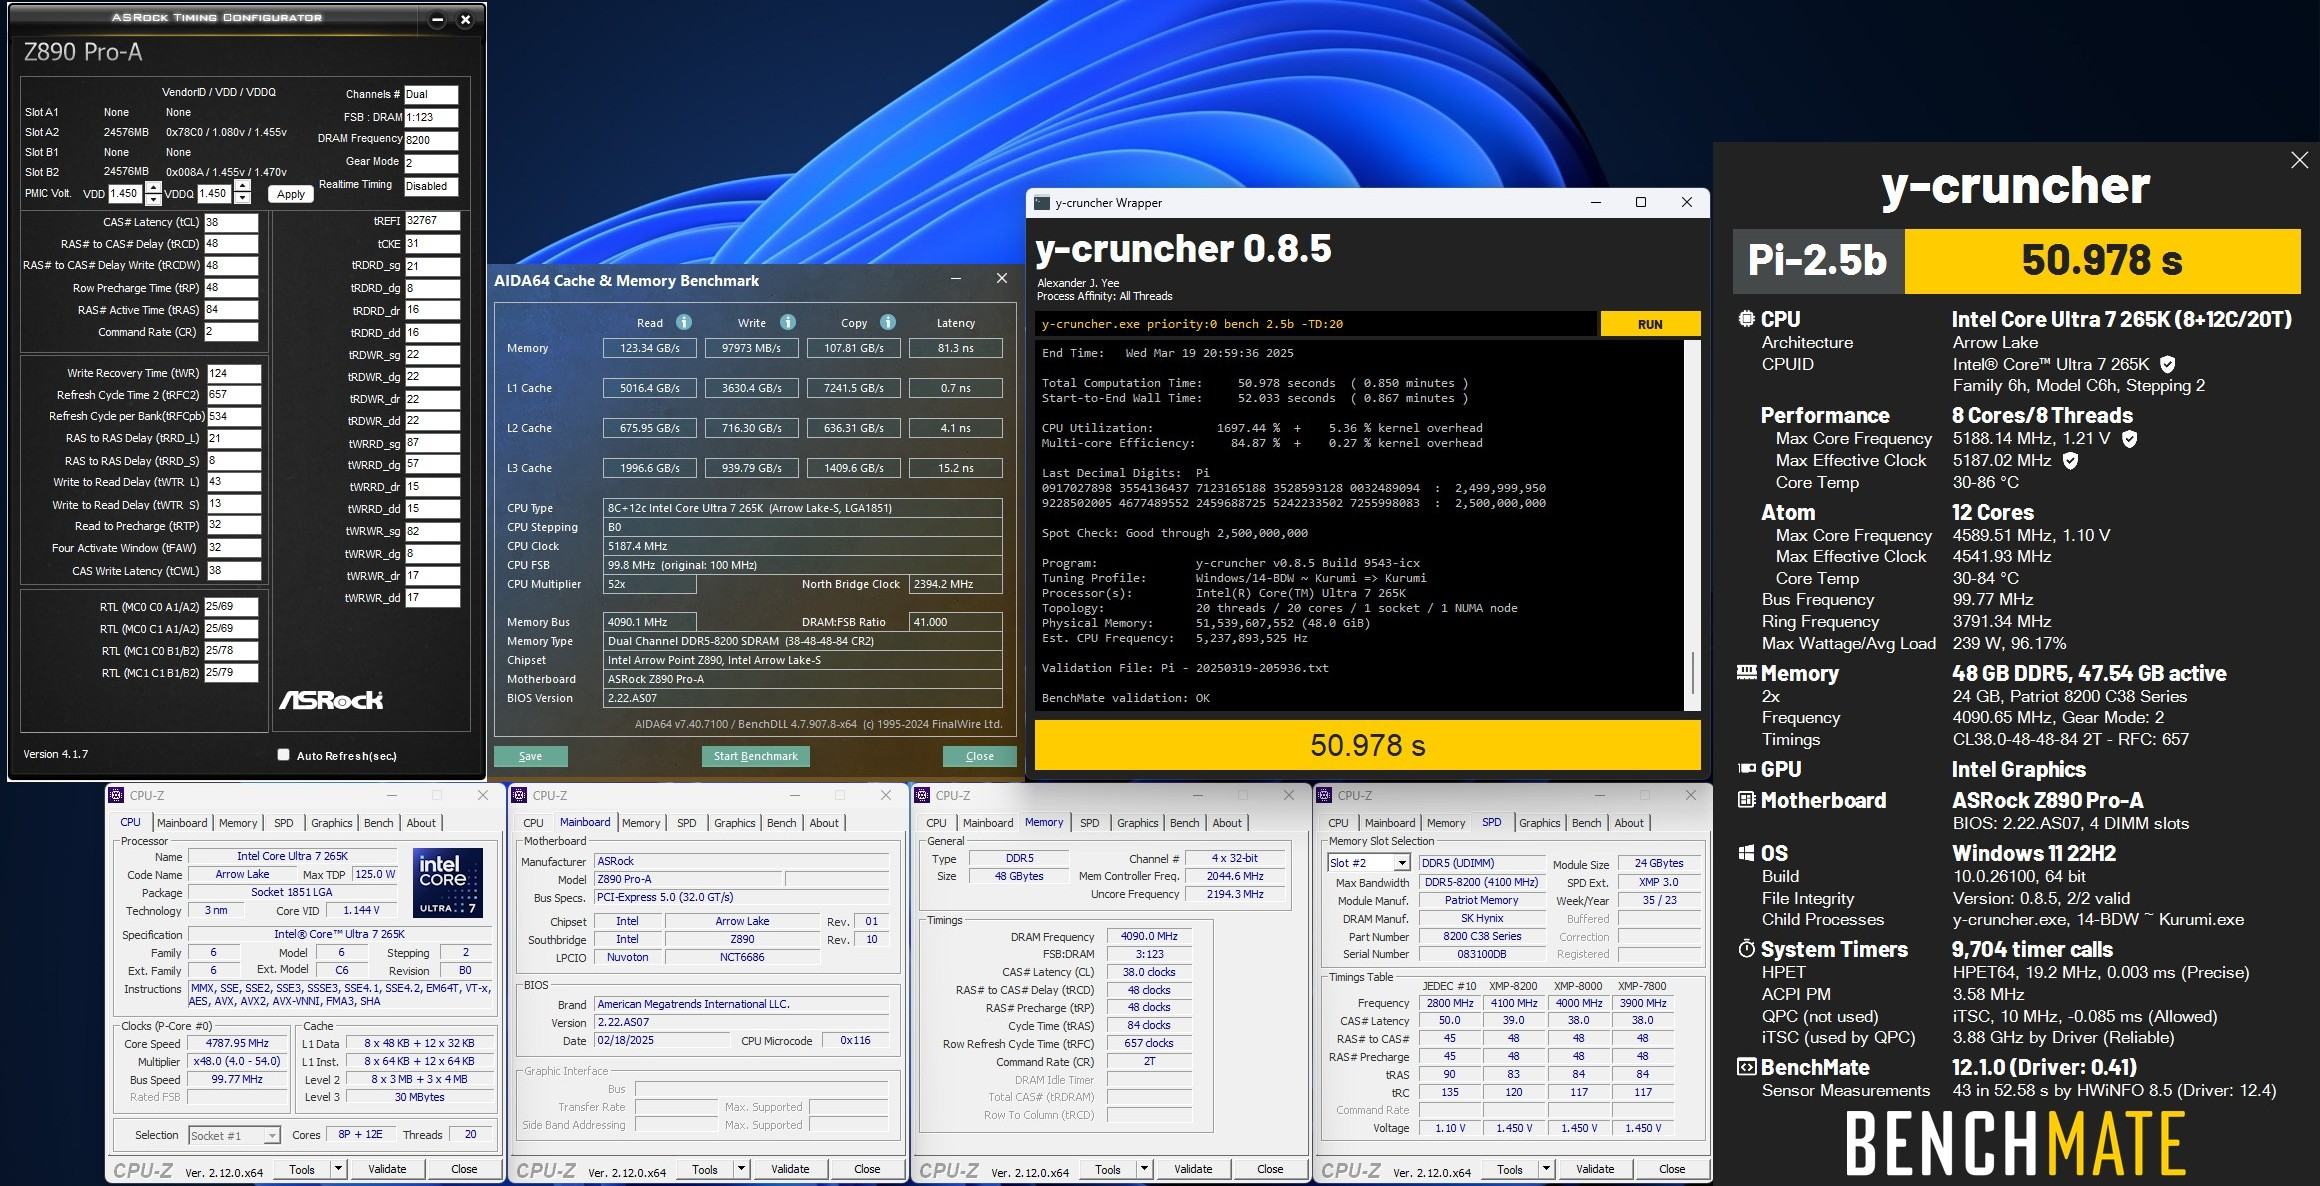Select the SPD tab in the first CPU-Z window
Screen dimensions: 2320x1186
point(284,823)
